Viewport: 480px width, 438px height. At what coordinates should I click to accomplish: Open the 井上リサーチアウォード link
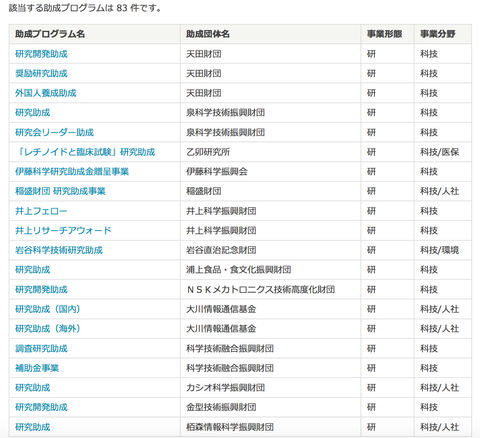(x=63, y=231)
